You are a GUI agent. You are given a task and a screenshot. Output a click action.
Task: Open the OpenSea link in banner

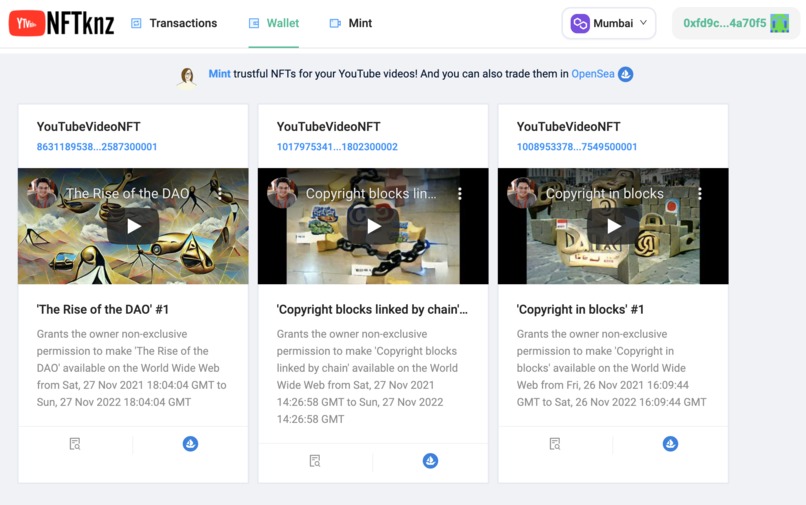[x=593, y=74]
